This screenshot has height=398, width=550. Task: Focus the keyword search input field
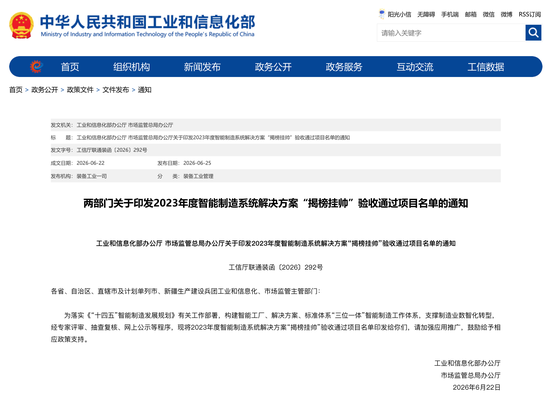pos(451,33)
